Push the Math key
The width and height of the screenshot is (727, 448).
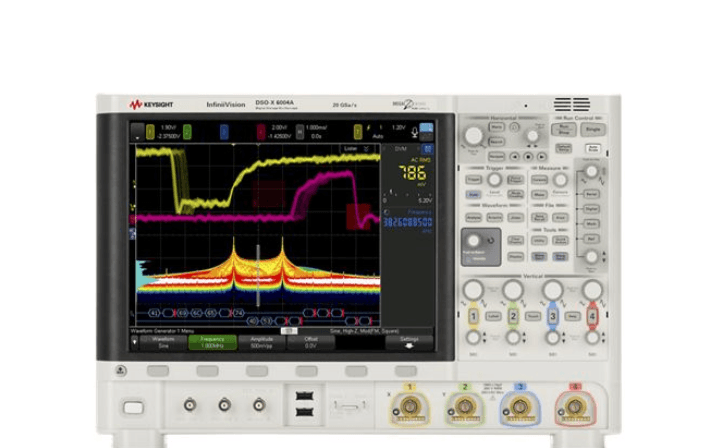(591, 224)
